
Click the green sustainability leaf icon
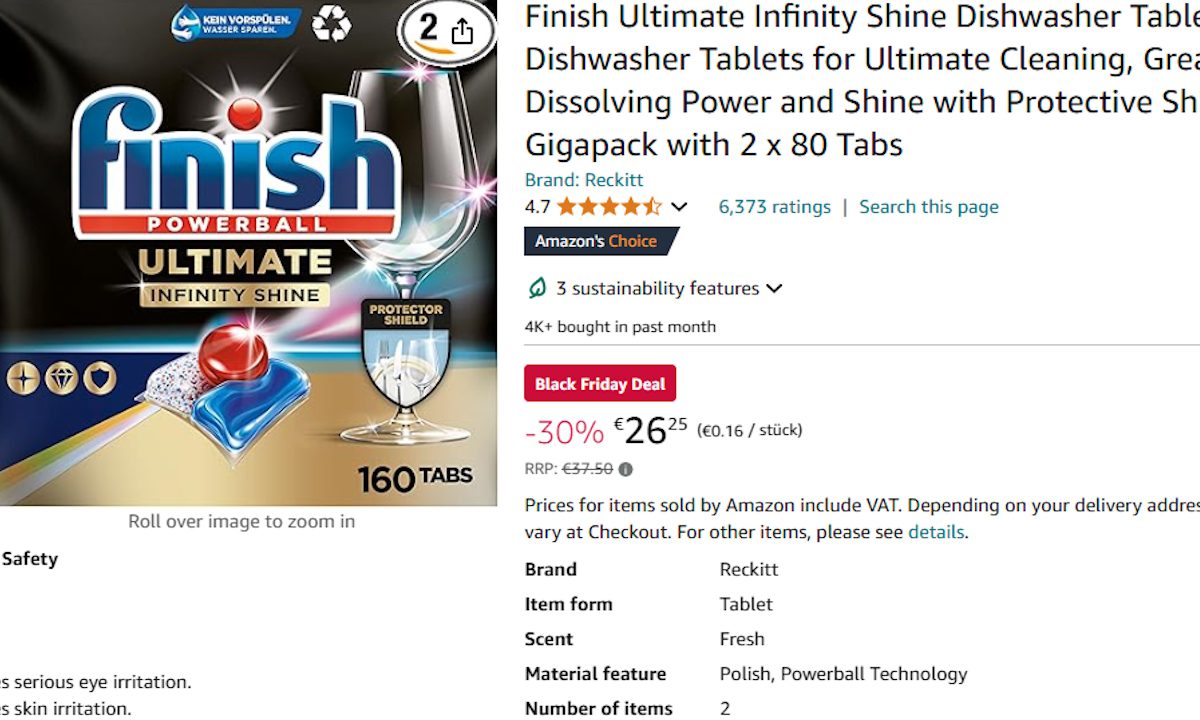point(537,289)
